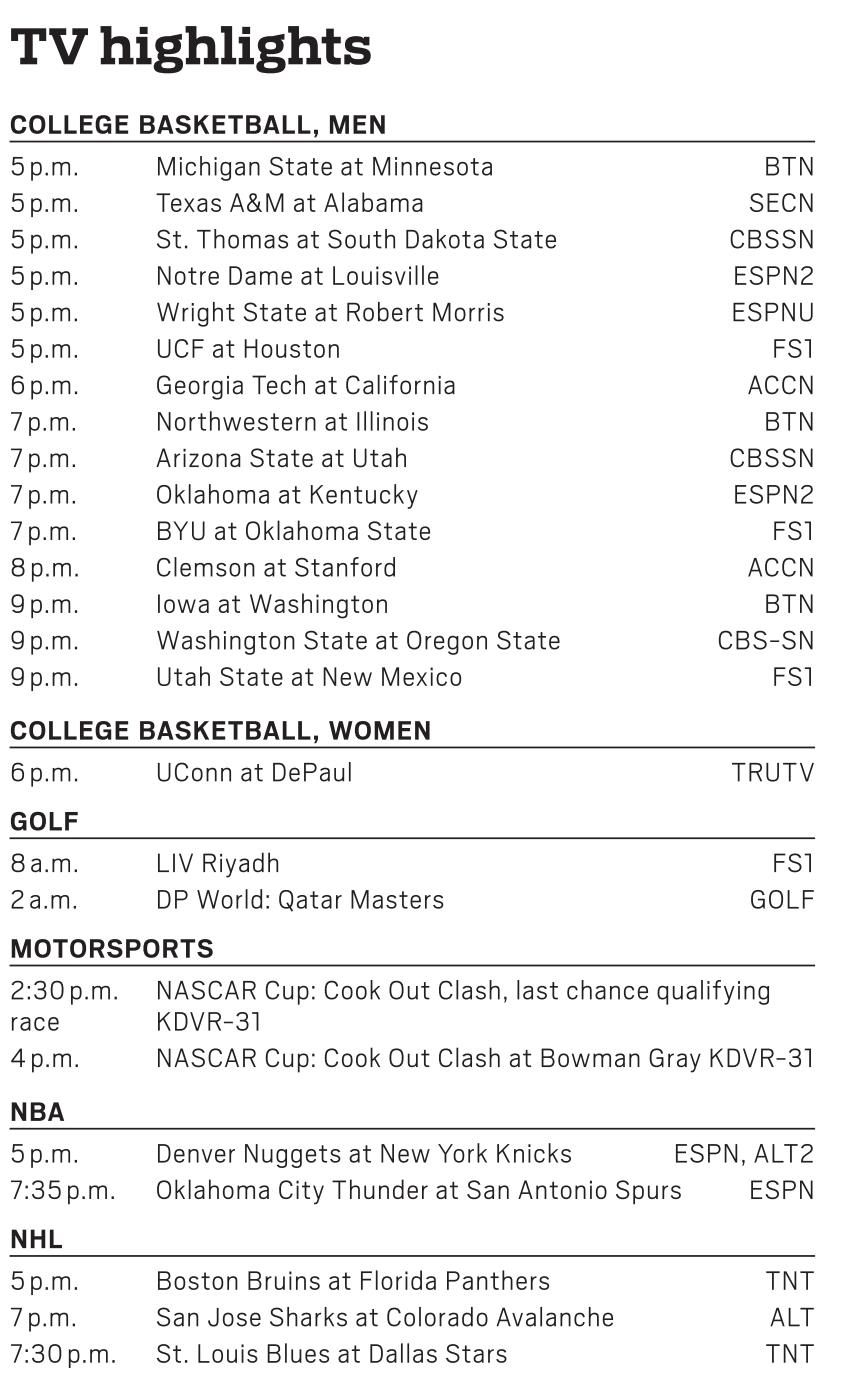Click the Motorsports section header

pos(112,948)
